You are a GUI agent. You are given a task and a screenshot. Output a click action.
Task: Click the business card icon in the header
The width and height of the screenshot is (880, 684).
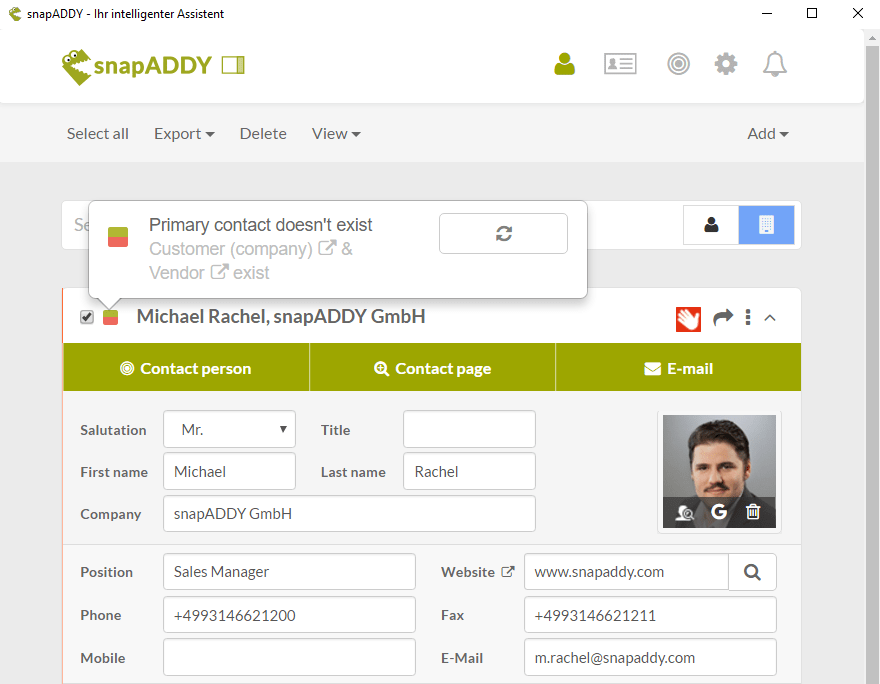click(x=620, y=63)
